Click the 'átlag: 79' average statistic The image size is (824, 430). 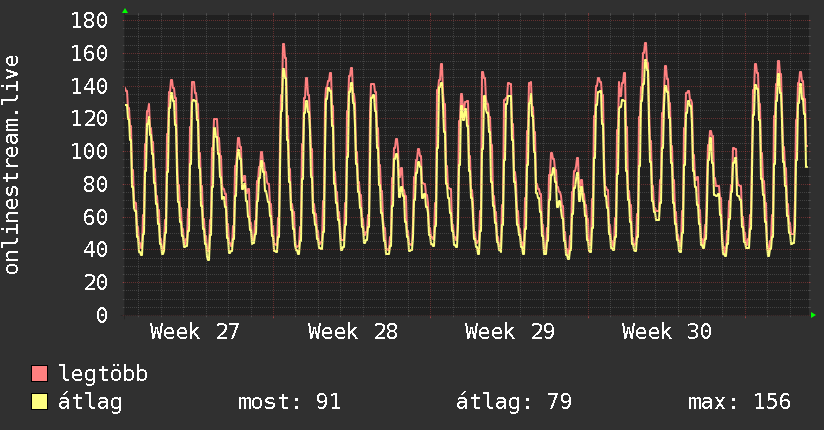click(514, 402)
